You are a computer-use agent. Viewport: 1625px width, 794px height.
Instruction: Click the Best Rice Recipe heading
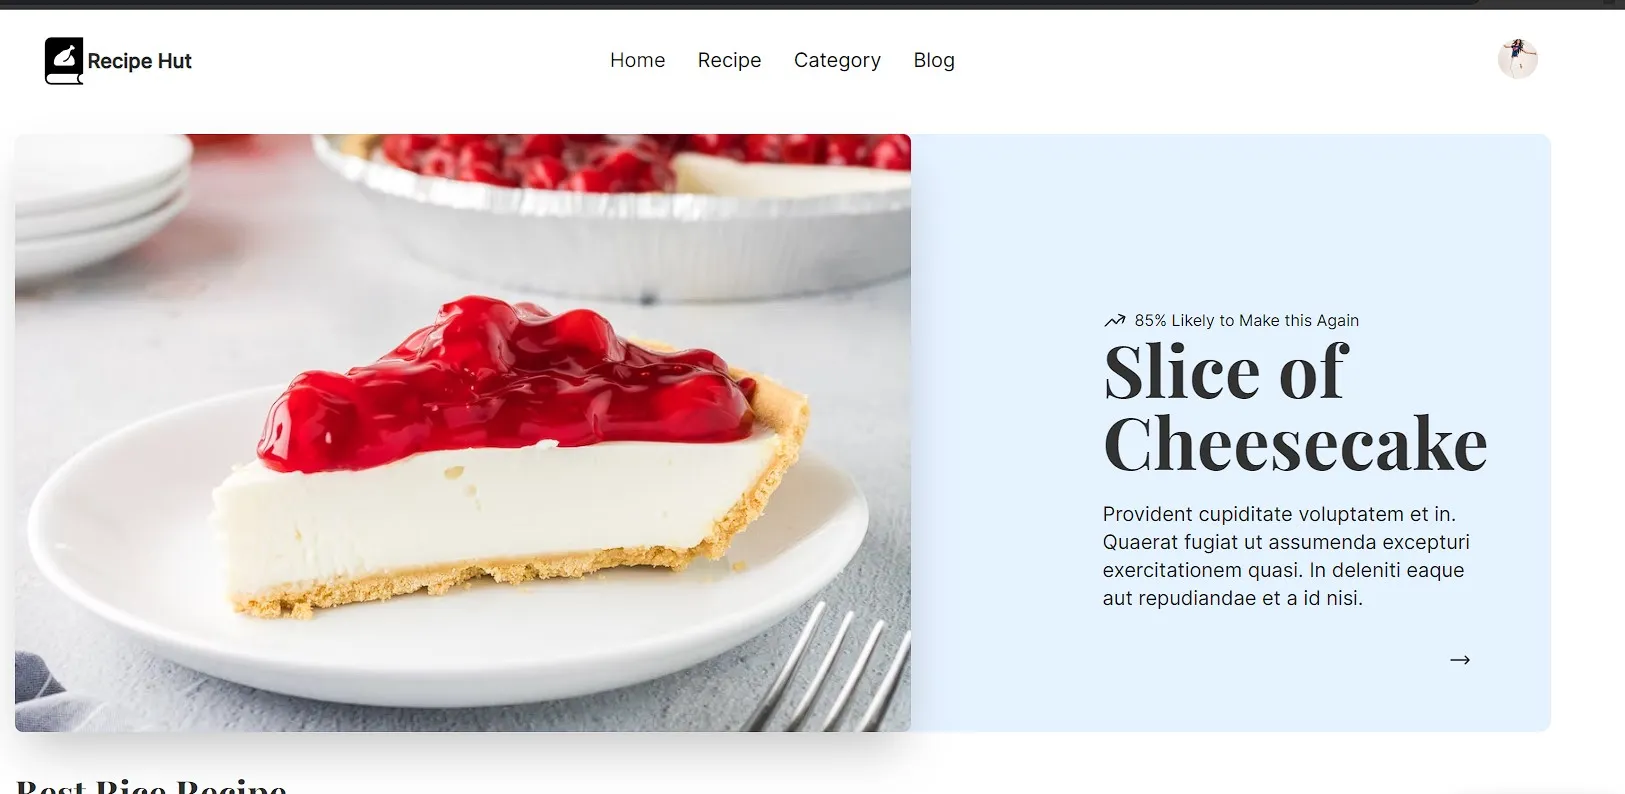coord(152,786)
